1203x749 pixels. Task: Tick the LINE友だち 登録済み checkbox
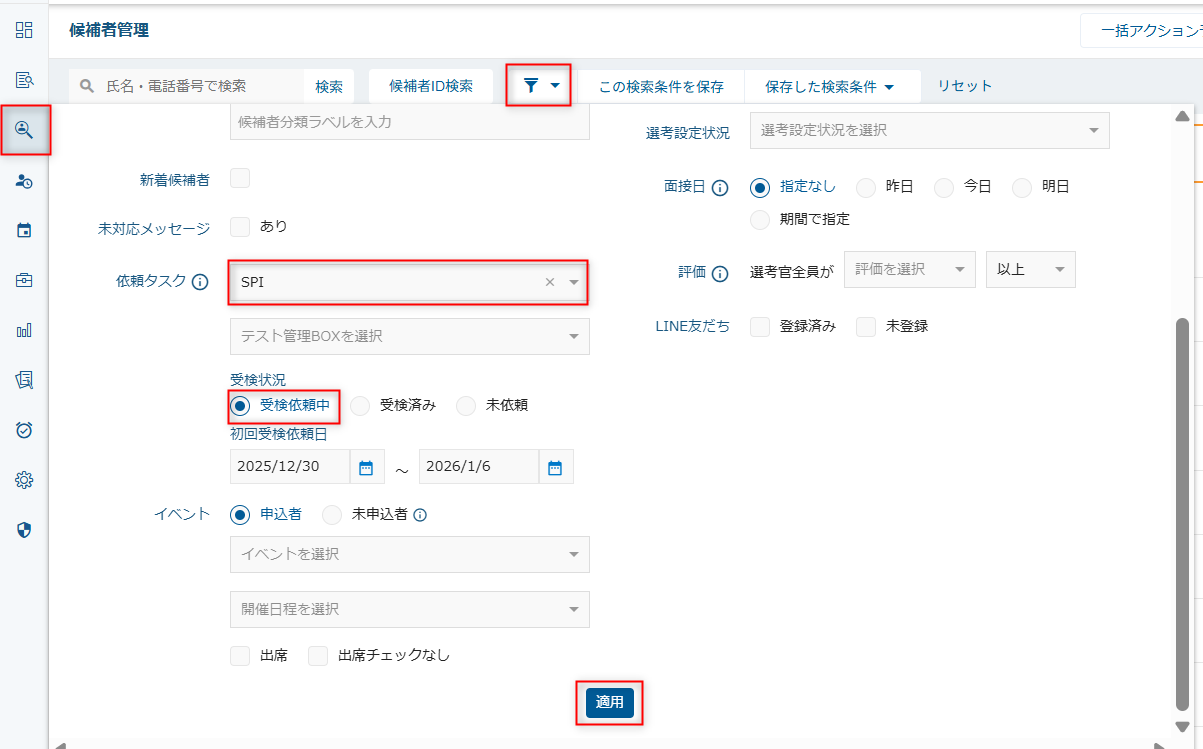(760, 326)
